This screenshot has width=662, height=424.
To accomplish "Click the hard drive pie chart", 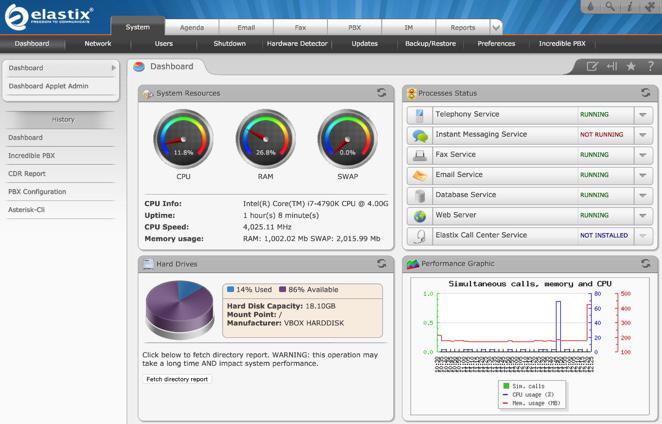I will (180, 310).
